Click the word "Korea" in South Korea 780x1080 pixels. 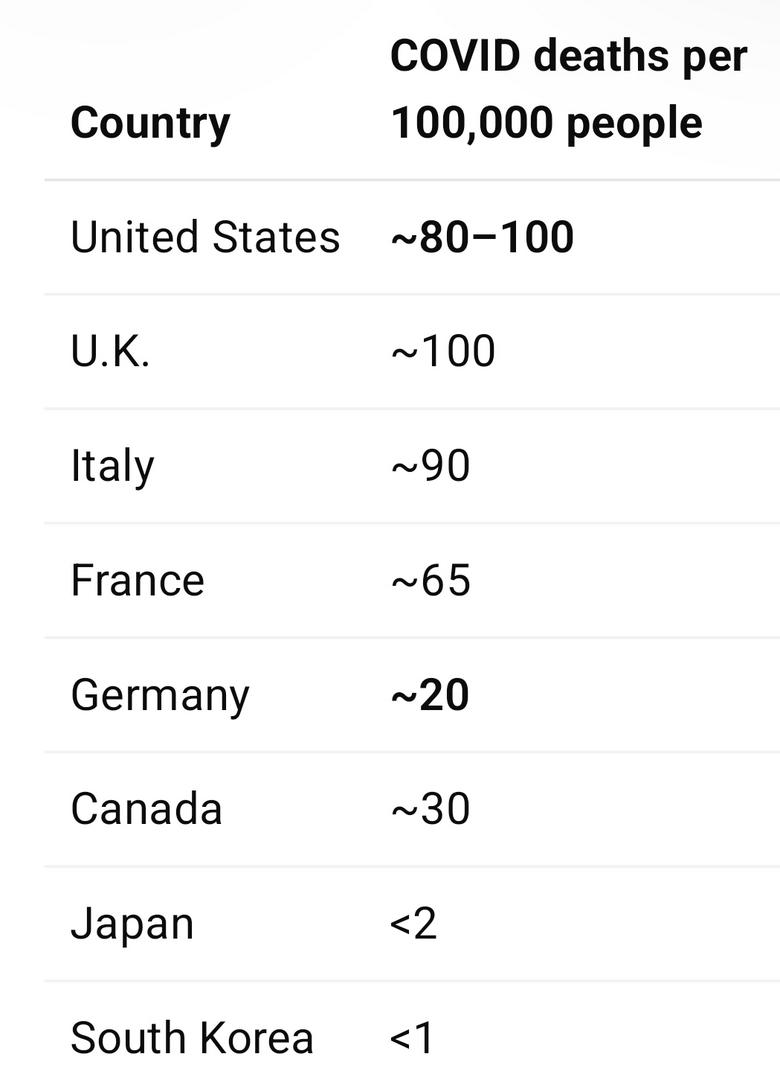tap(257, 1038)
